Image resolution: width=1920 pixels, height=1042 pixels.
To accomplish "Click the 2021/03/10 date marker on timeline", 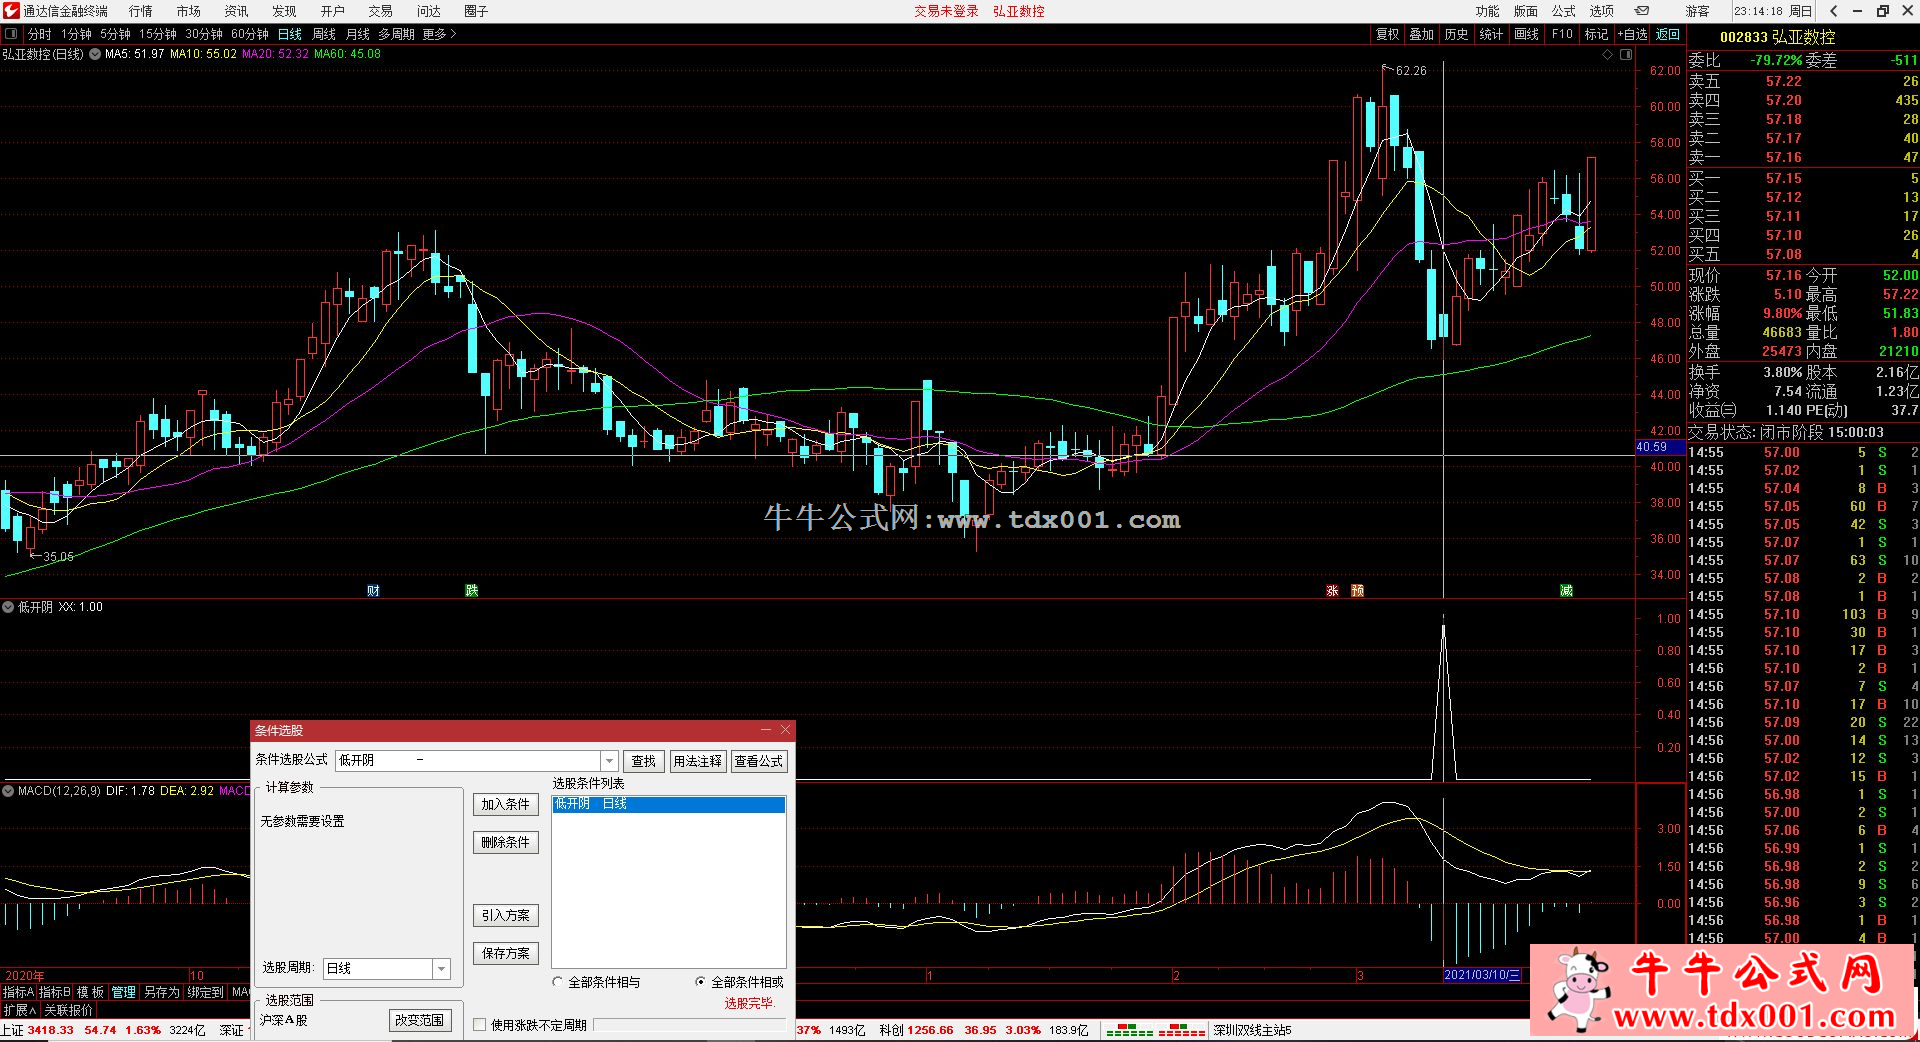I will pos(1482,975).
